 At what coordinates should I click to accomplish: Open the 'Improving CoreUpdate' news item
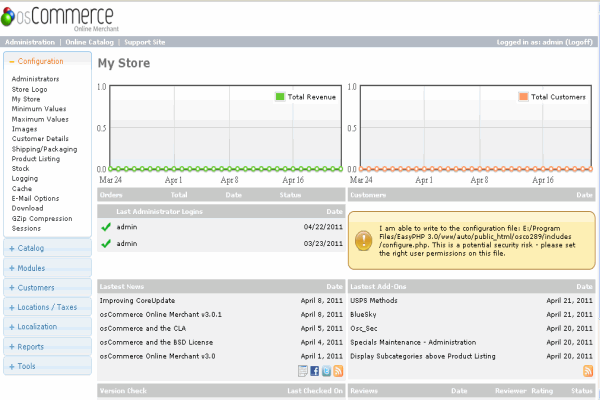[137, 300]
